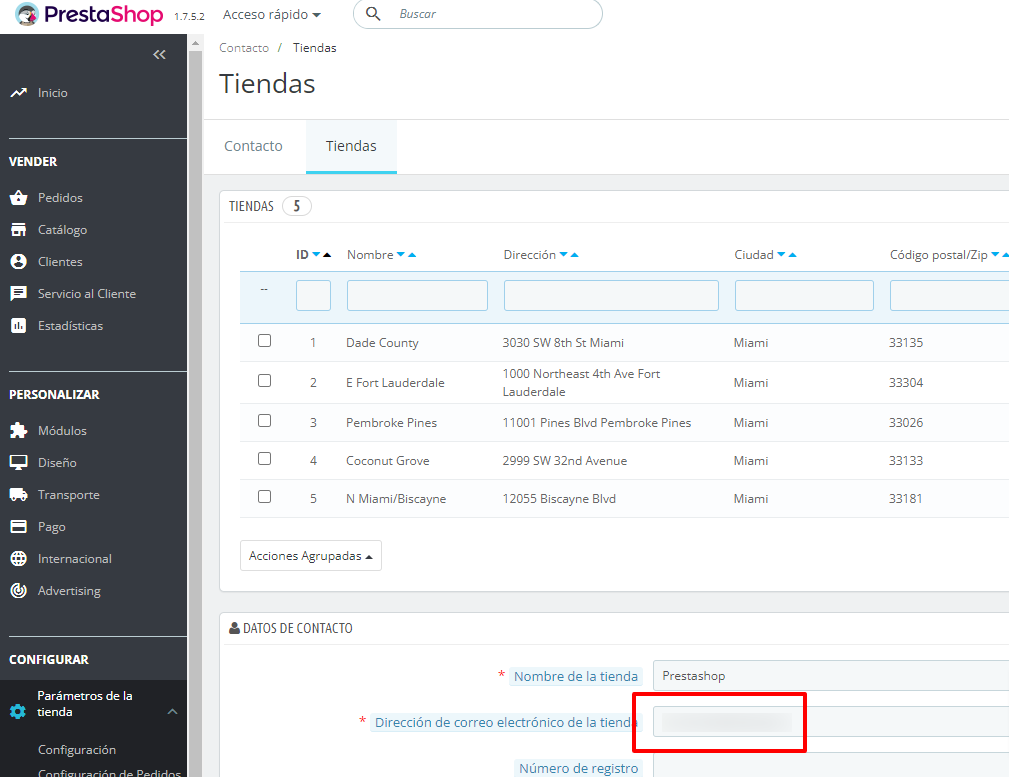Click the Nombre de la tienda input field
The image size is (1009, 777).
coord(831,676)
